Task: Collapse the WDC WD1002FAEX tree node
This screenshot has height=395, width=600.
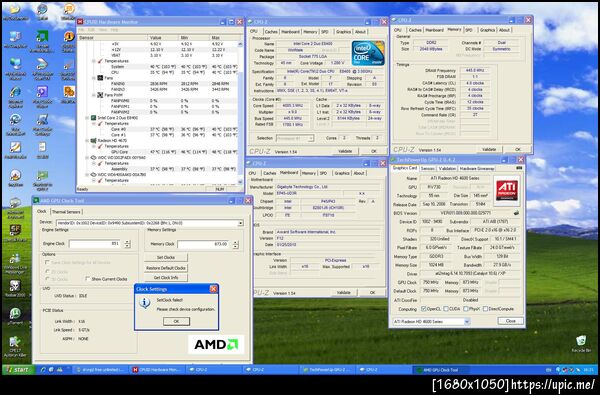Action: coord(87,157)
